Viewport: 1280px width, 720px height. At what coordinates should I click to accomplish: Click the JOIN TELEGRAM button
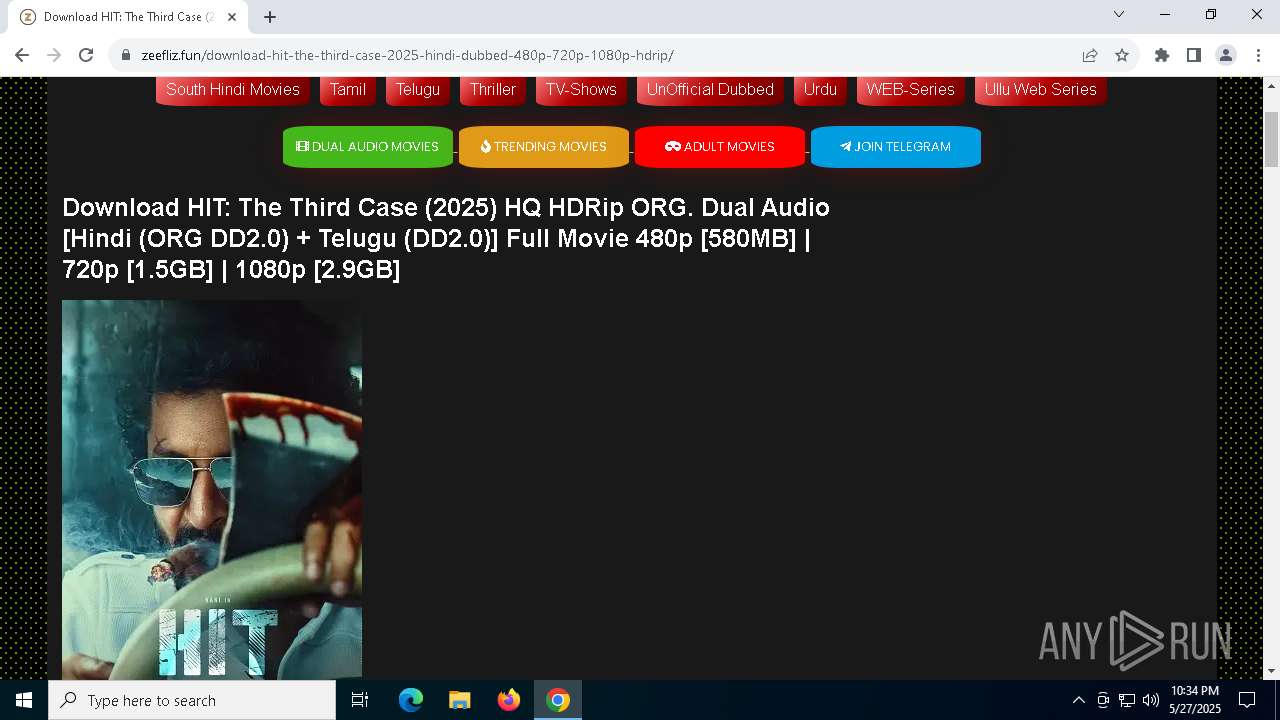(x=896, y=146)
